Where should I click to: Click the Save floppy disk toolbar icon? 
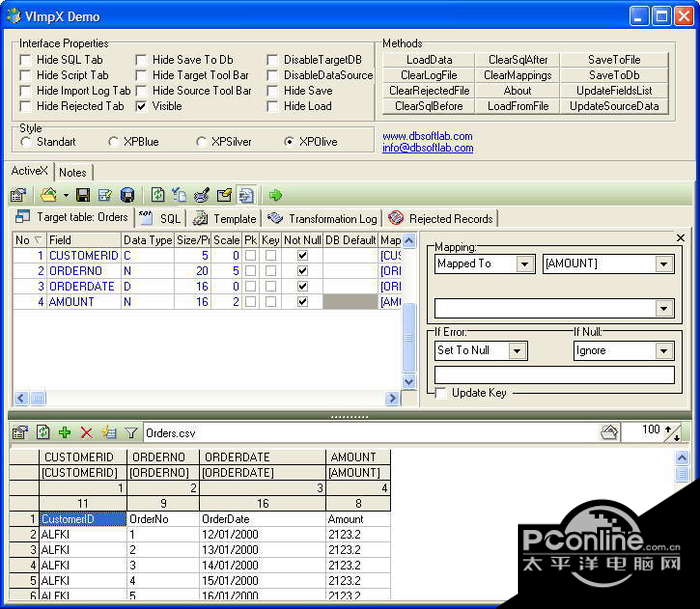click(x=83, y=195)
